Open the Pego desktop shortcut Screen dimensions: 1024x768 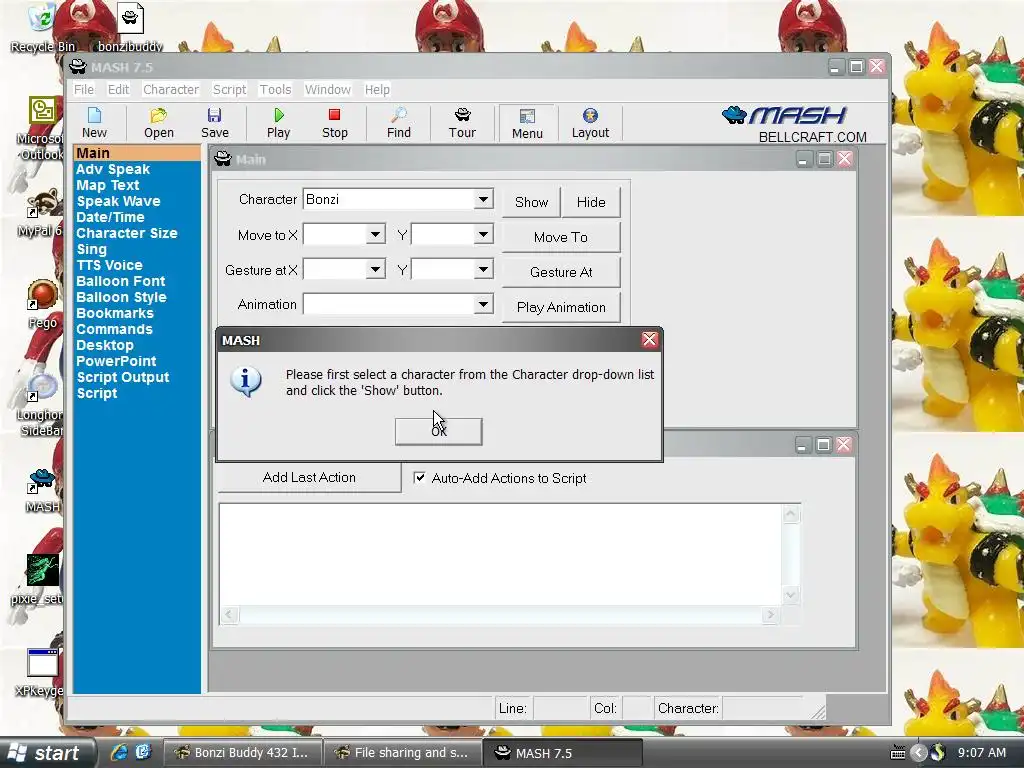[42, 304]
